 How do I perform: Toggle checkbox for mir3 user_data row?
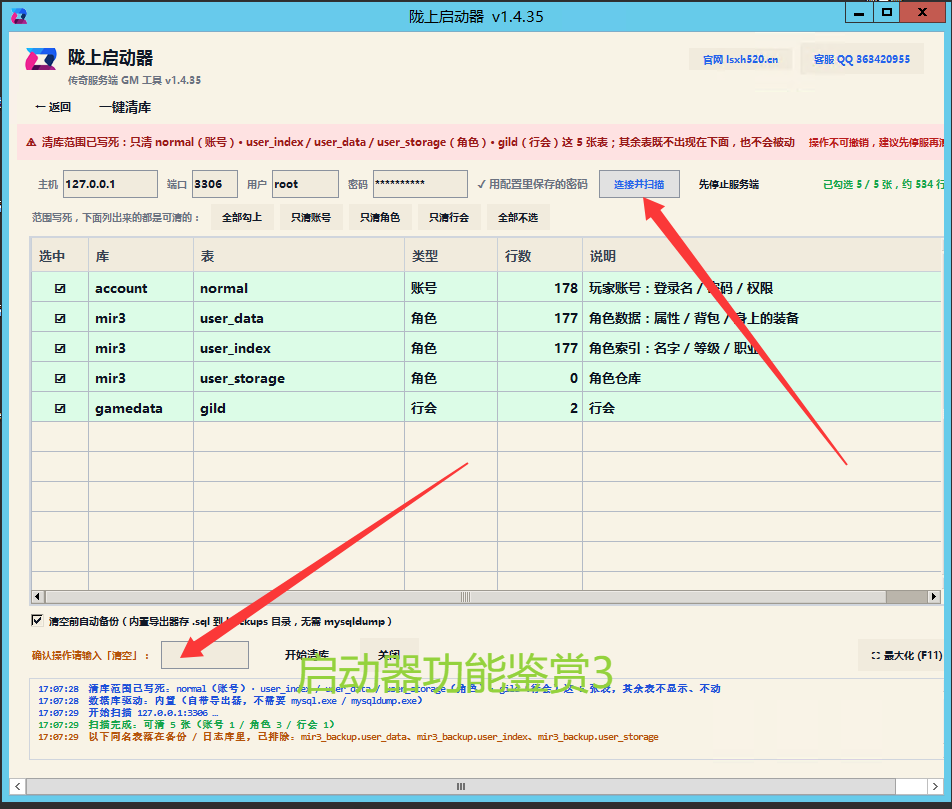pyautogui.click(x=60, y=318)
